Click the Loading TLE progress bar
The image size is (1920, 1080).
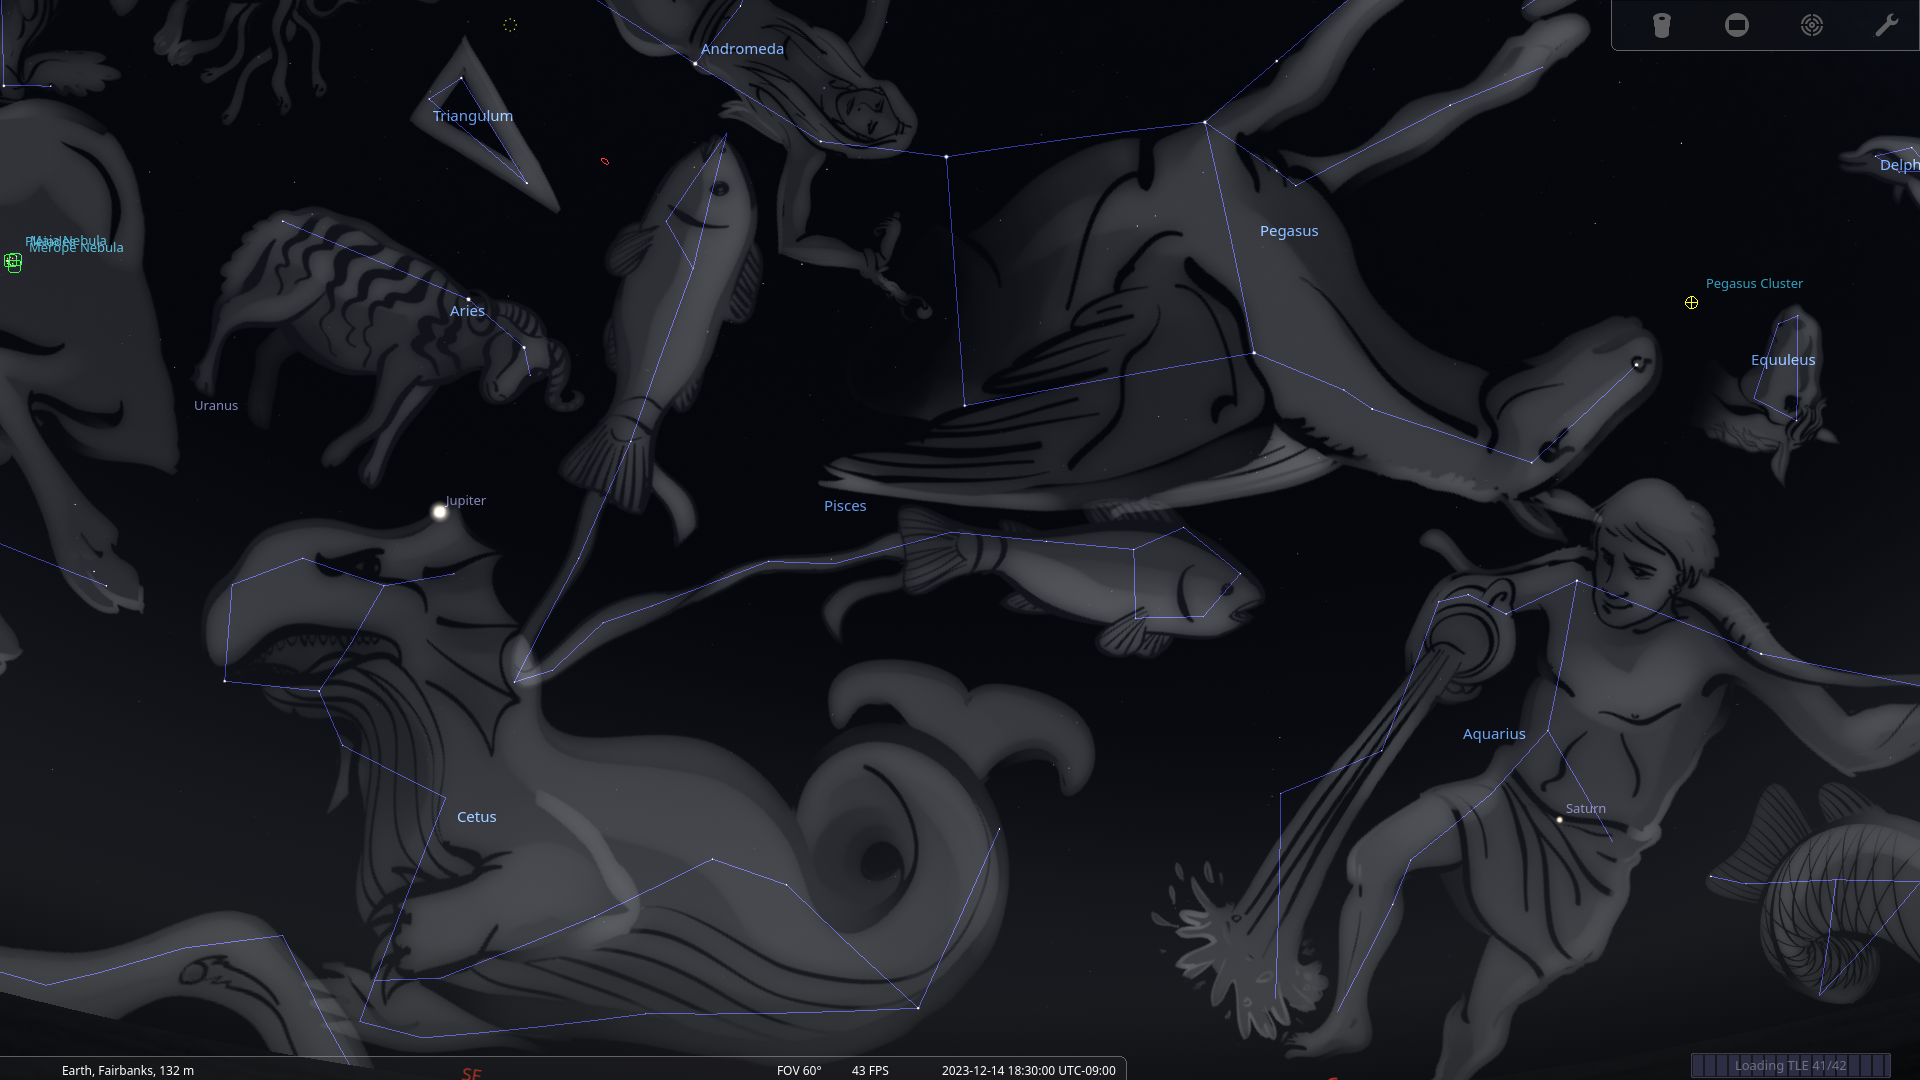[1790, 1065]
